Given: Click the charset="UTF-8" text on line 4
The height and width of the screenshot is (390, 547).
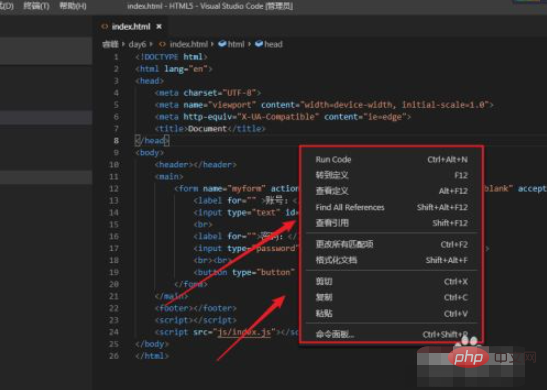Looking at the screenshot, I should [220, 93].
